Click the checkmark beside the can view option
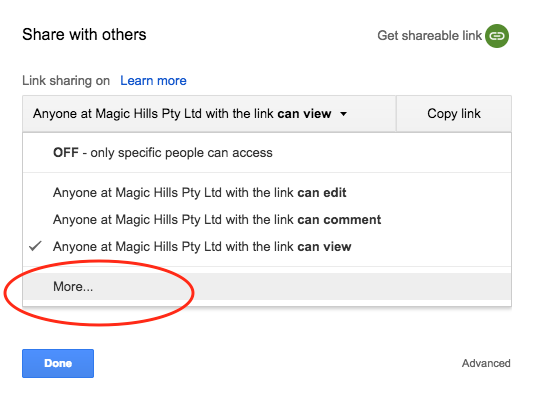This screenshot has width=535, height=406. (x=35, y=246)
